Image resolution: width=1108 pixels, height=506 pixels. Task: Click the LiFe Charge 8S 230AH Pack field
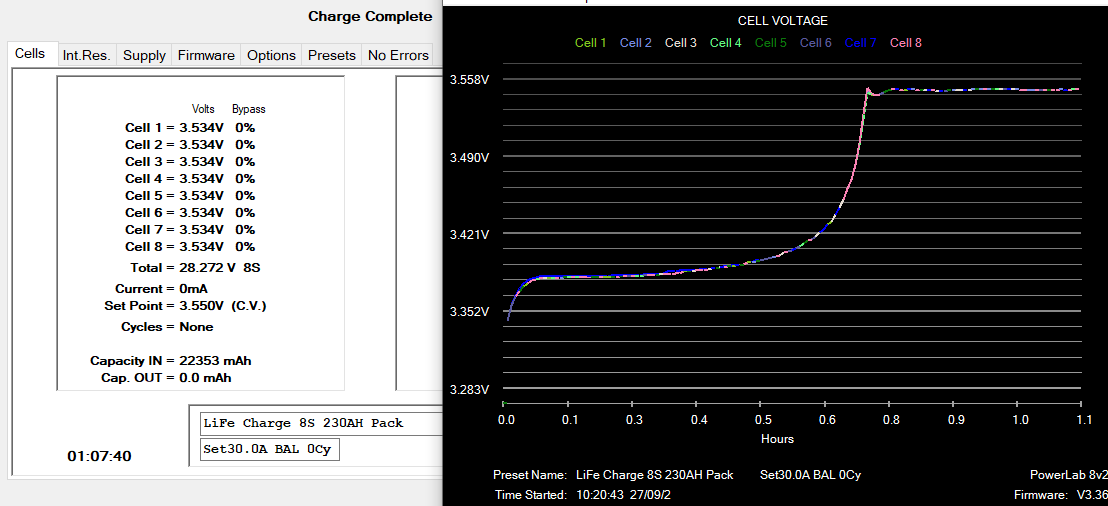pos(318,423)
